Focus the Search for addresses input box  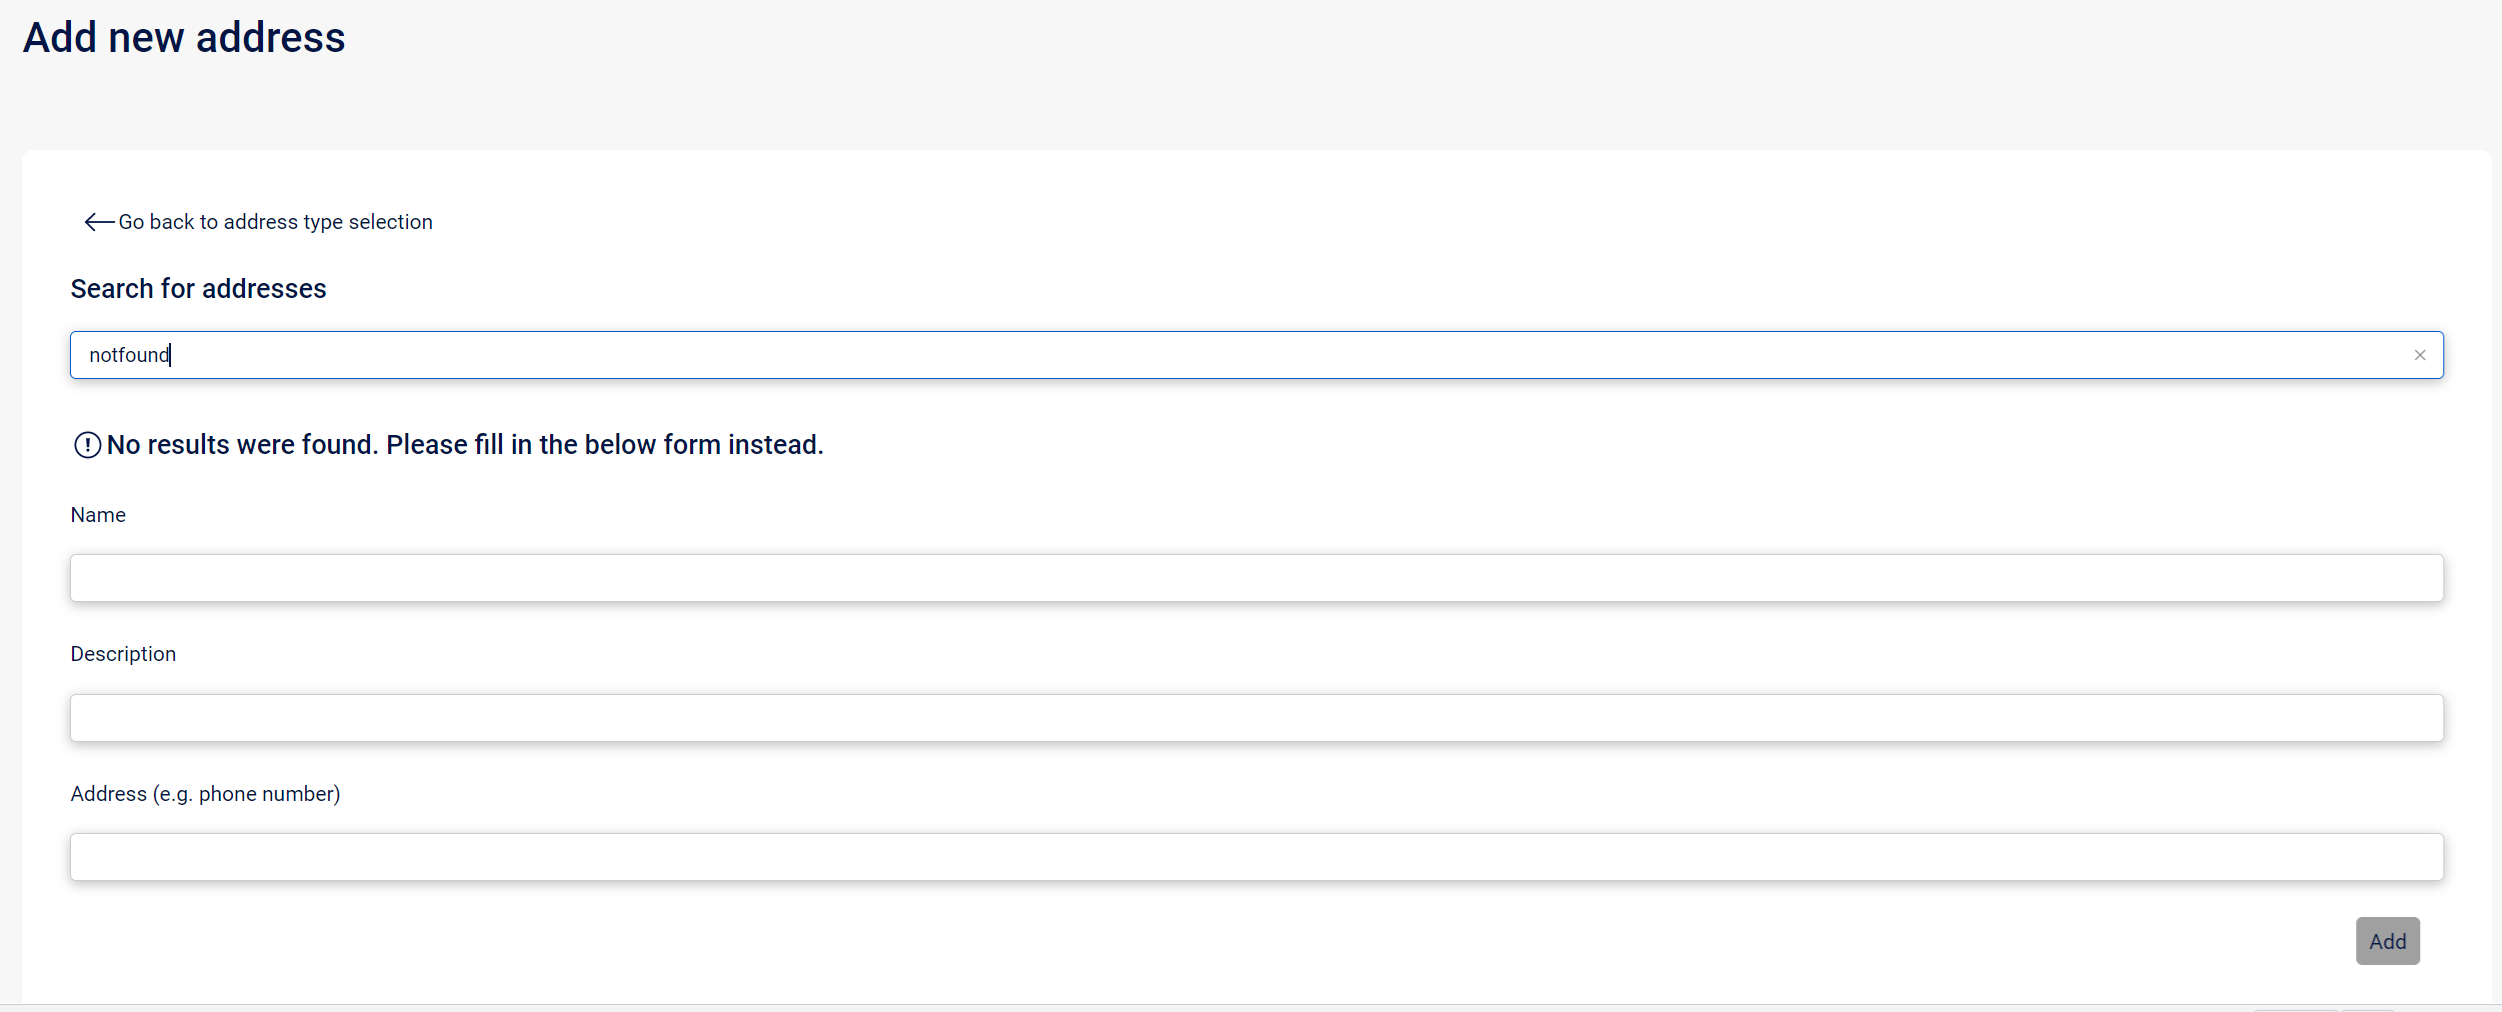coord(1250,355)
